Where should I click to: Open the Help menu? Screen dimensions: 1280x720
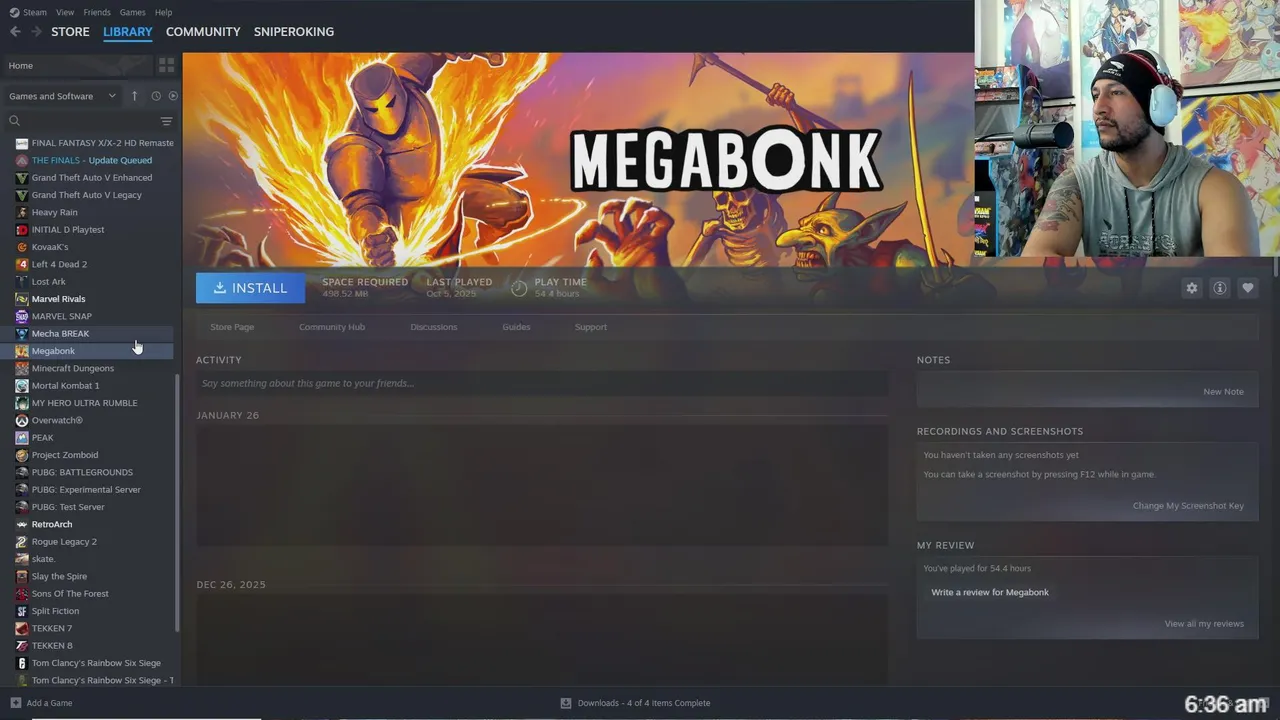(x=163, y=12)
